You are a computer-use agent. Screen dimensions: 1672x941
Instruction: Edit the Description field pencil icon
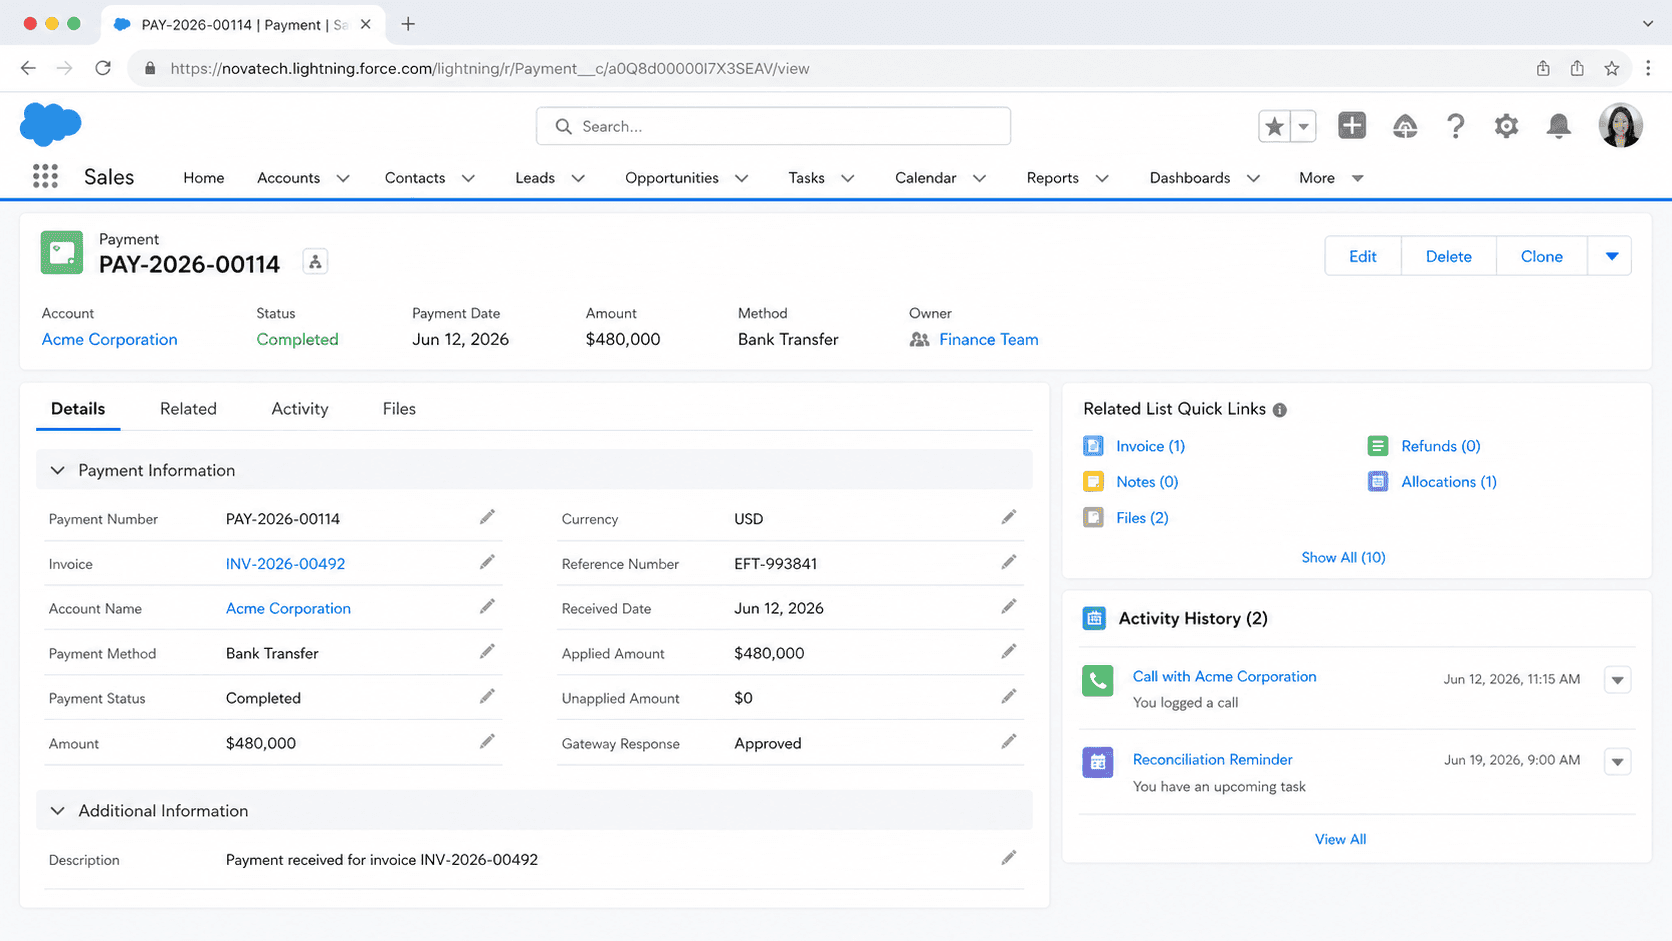(x=1009, y=858)
